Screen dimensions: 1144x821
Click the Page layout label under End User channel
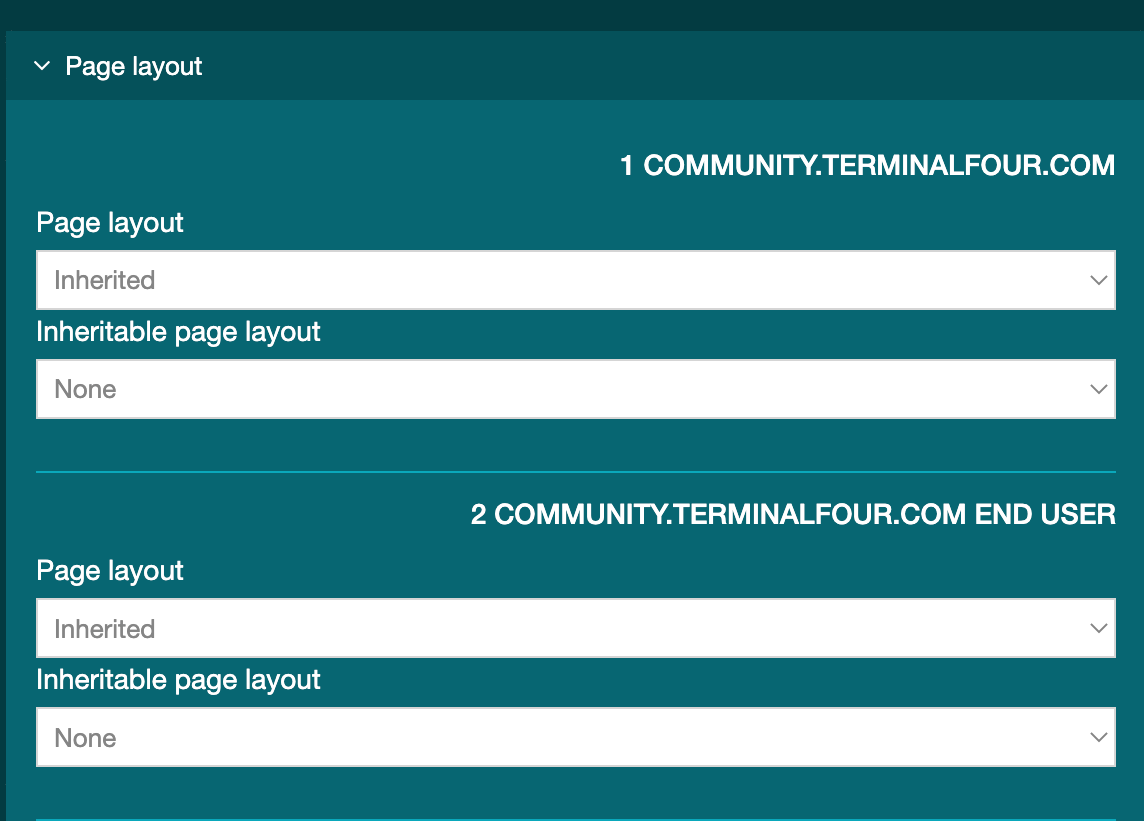[110, 571]
